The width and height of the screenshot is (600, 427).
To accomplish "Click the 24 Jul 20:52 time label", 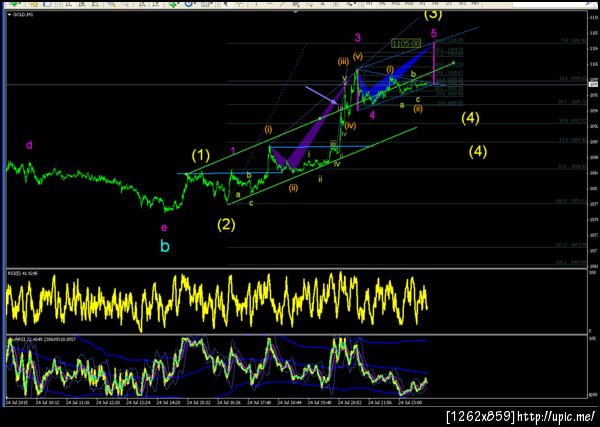I will pos(350,403).
